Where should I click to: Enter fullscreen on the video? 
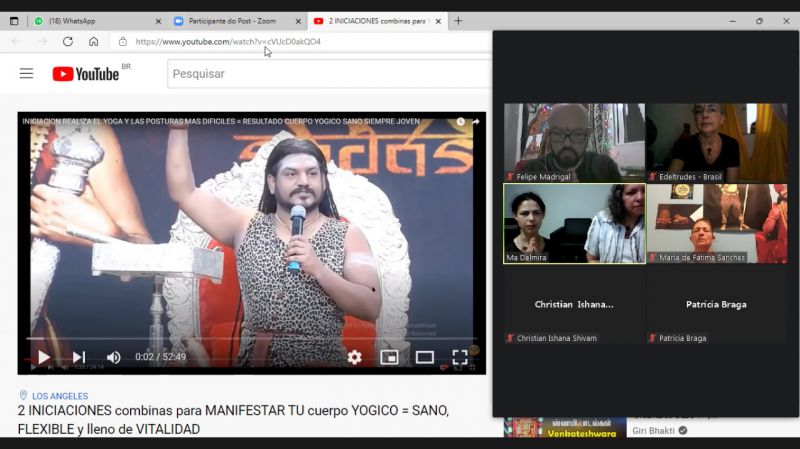coord(460,357)
